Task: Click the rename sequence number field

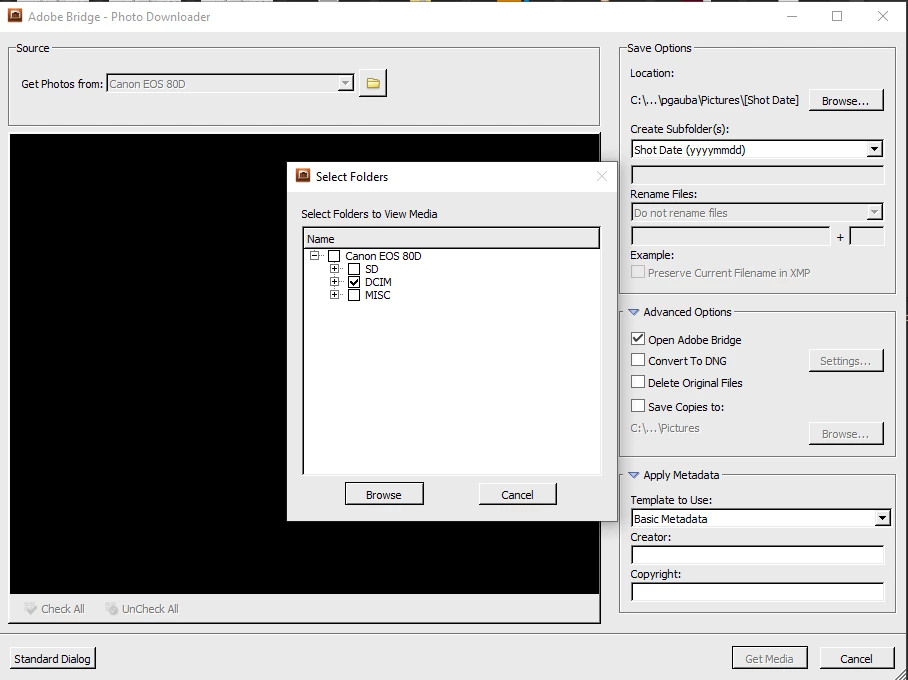Action: (867, 236)
